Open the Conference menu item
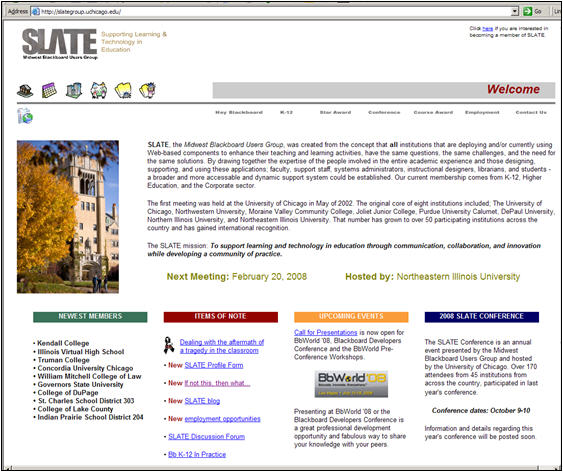This screenshot has width=563, height=472. (x=384, y=112)
